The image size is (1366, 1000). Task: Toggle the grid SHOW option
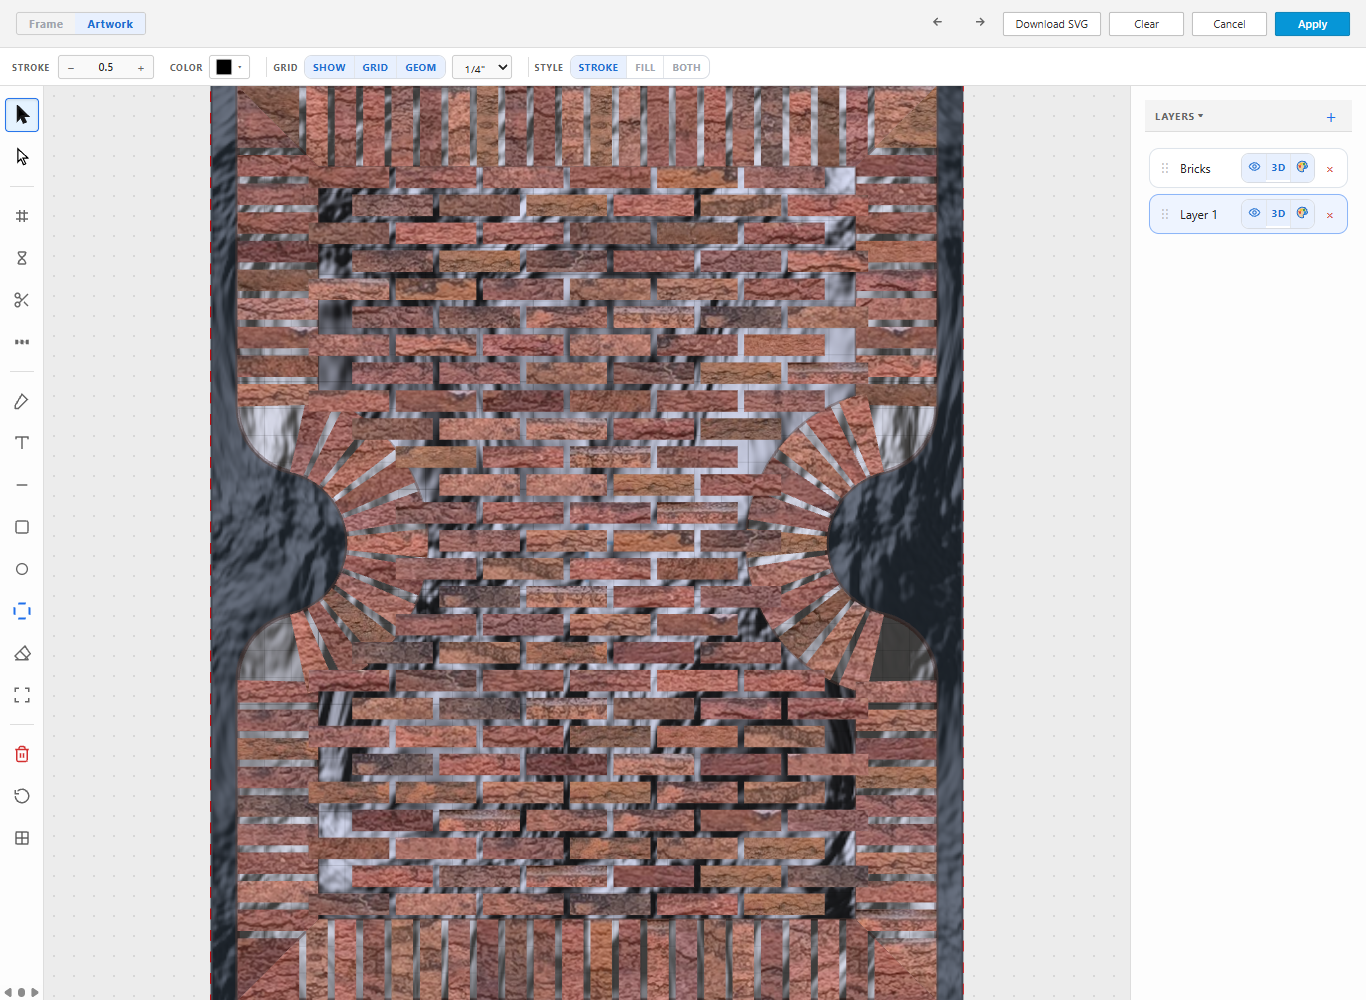pyautogui.click(x=329, y=67)
